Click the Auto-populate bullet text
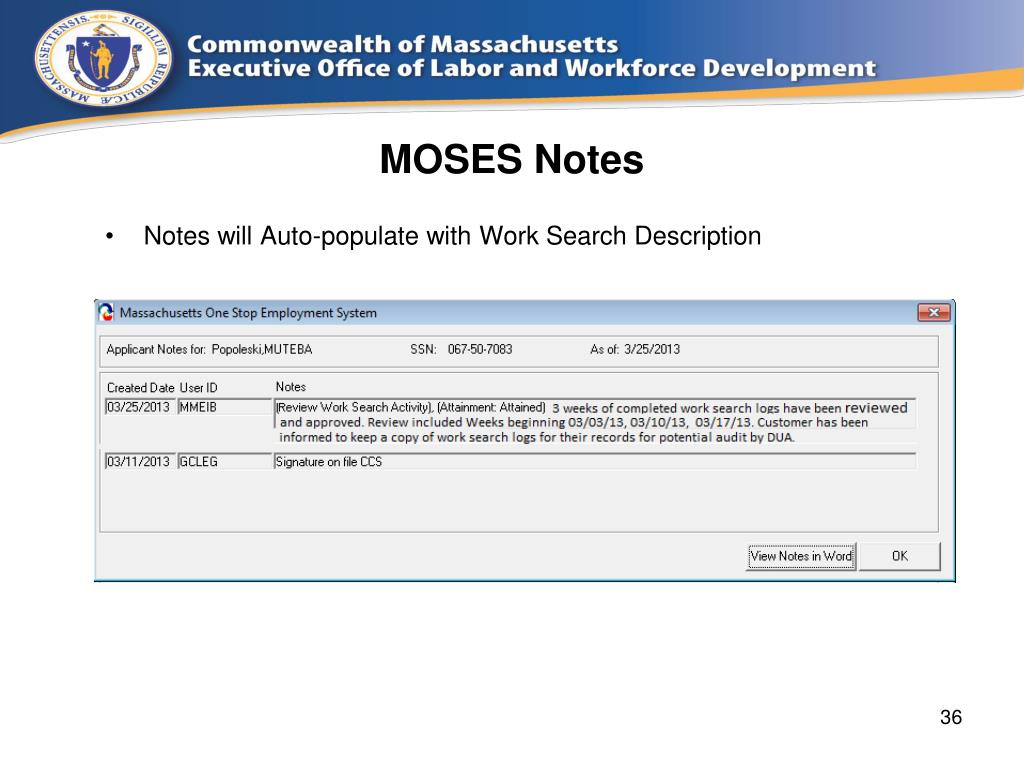Screen dimensions: 1024x768 [x=452, y=236]
